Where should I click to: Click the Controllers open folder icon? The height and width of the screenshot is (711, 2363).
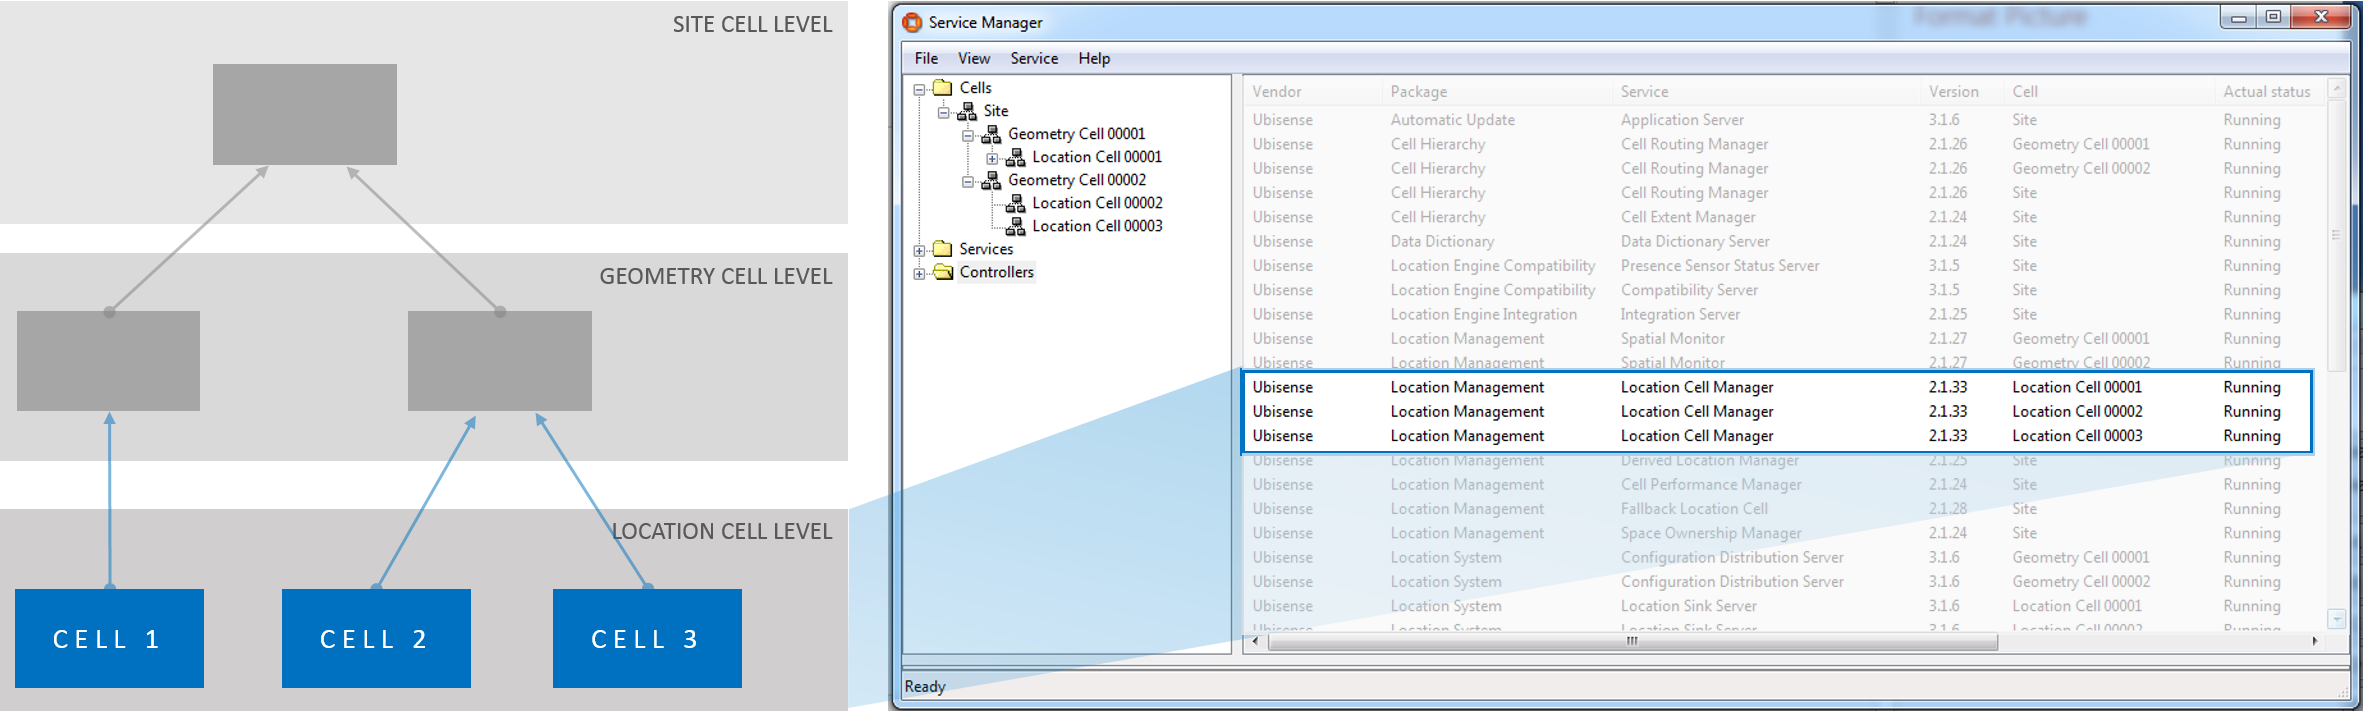942,272
